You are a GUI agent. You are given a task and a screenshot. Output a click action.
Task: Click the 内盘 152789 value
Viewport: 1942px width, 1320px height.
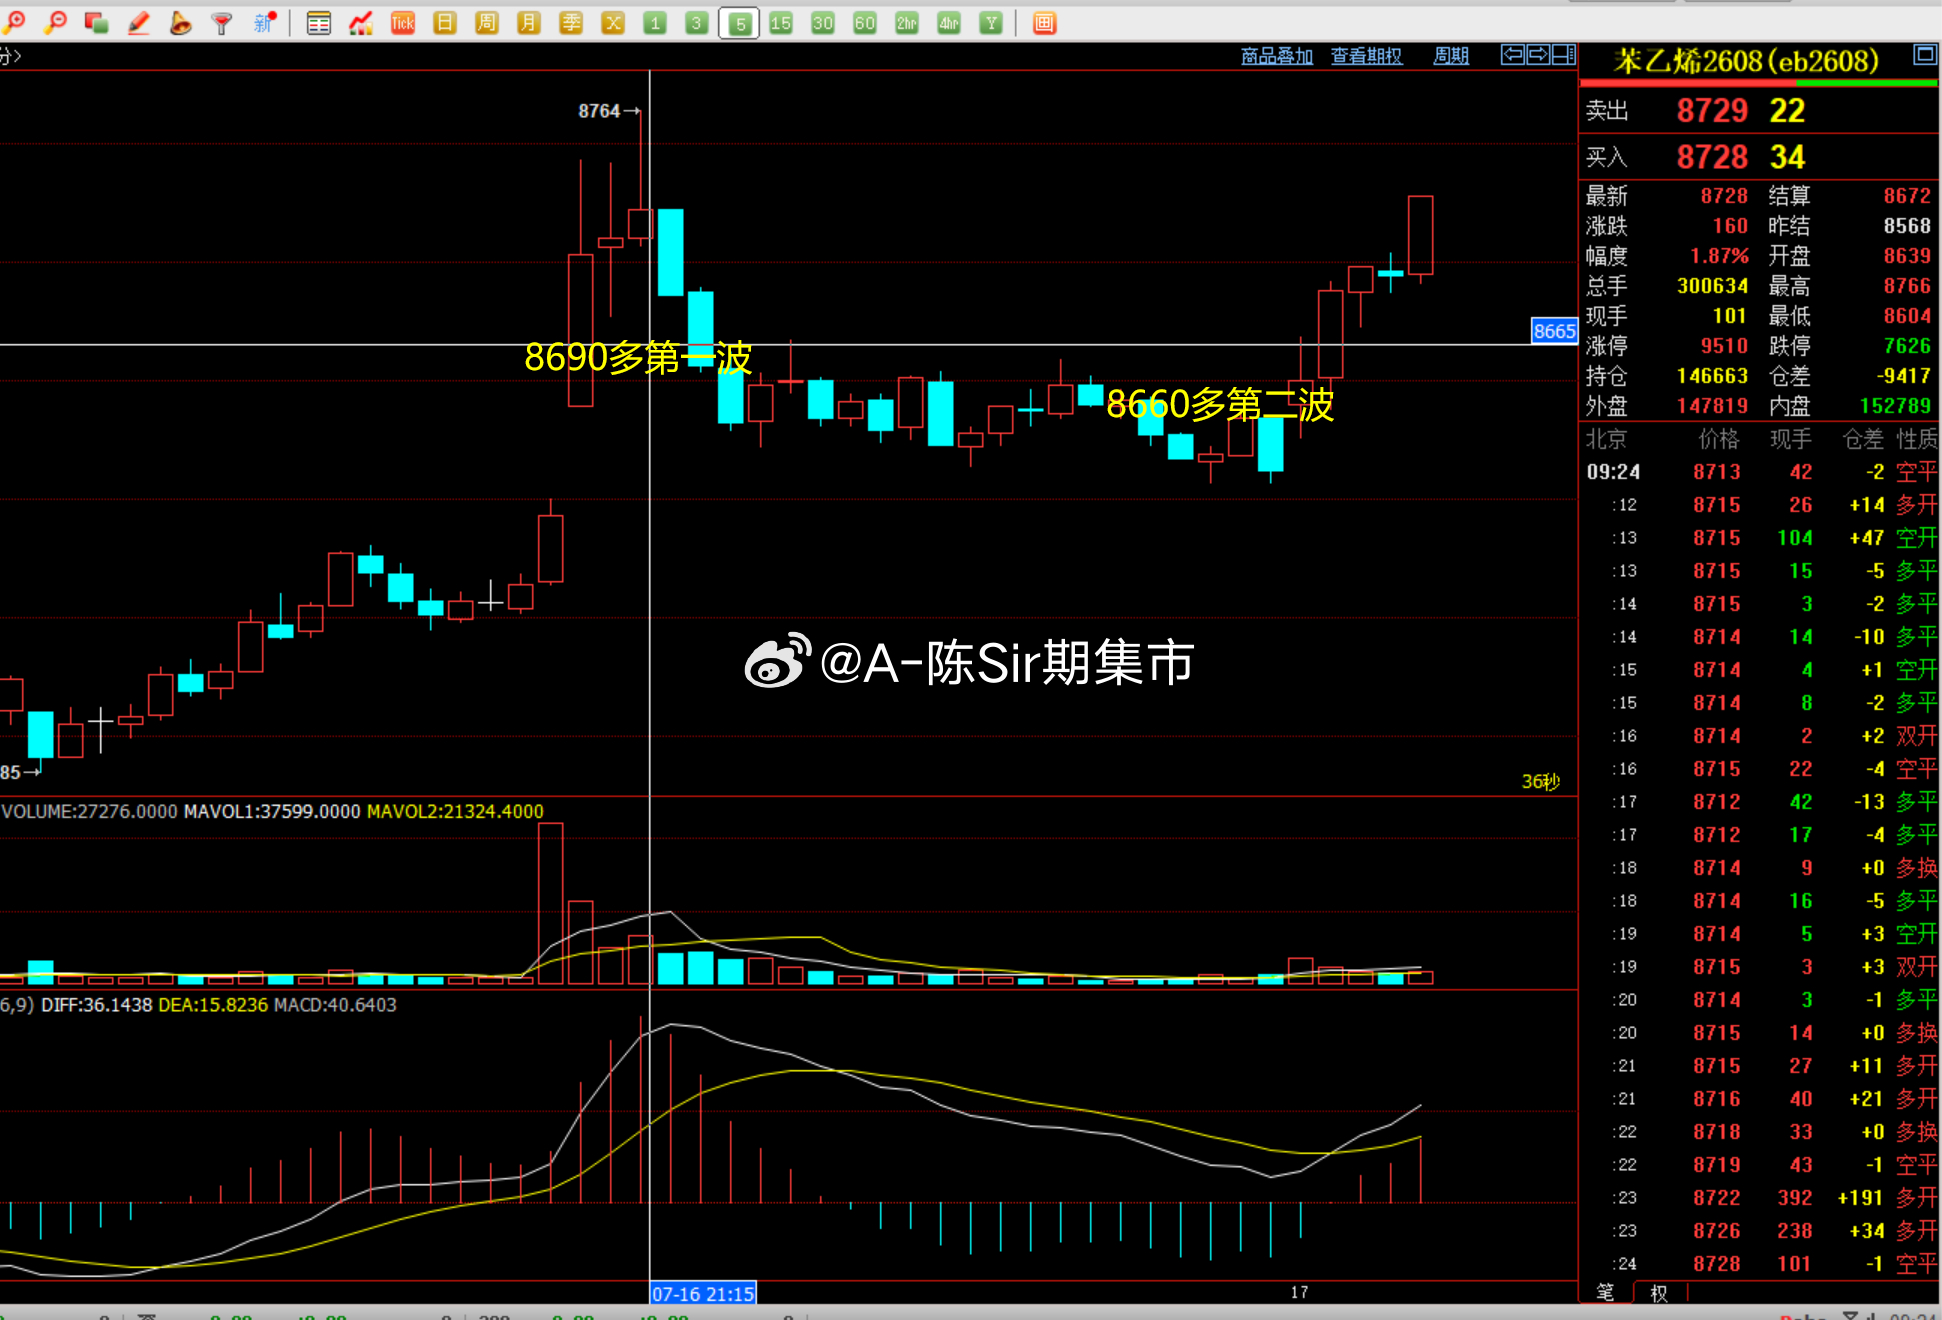coord(1895,406)
